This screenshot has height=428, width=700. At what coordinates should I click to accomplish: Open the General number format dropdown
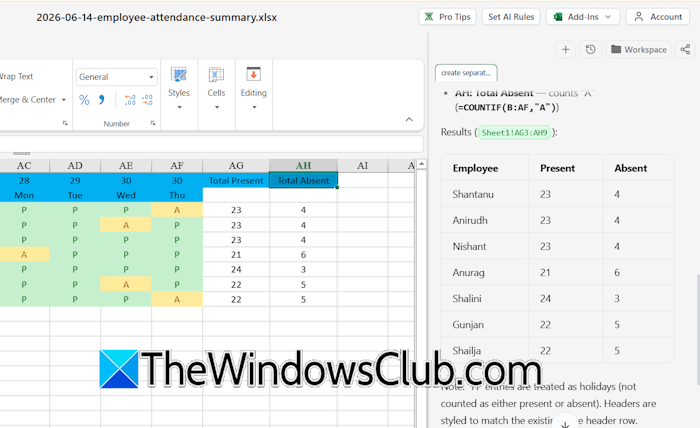point(116,77)
